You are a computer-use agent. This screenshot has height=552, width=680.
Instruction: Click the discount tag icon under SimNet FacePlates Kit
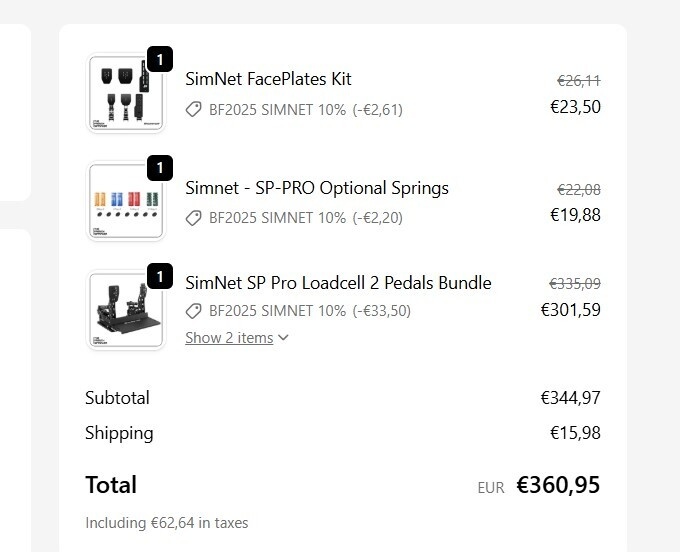194,109
